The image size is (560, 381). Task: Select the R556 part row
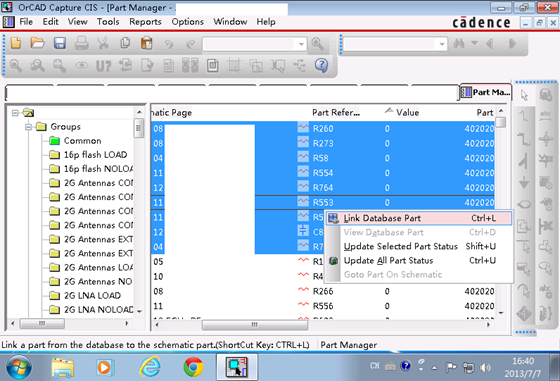click(323, 306)
